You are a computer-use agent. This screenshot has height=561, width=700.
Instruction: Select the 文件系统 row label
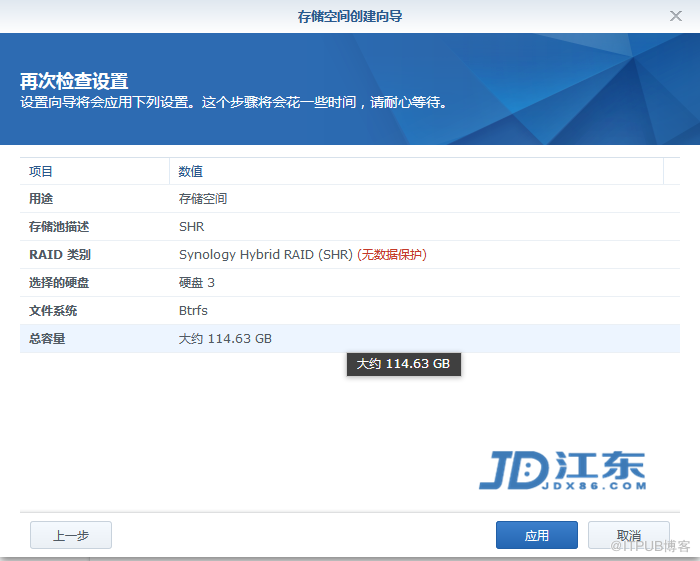click(x=53, y=311)
